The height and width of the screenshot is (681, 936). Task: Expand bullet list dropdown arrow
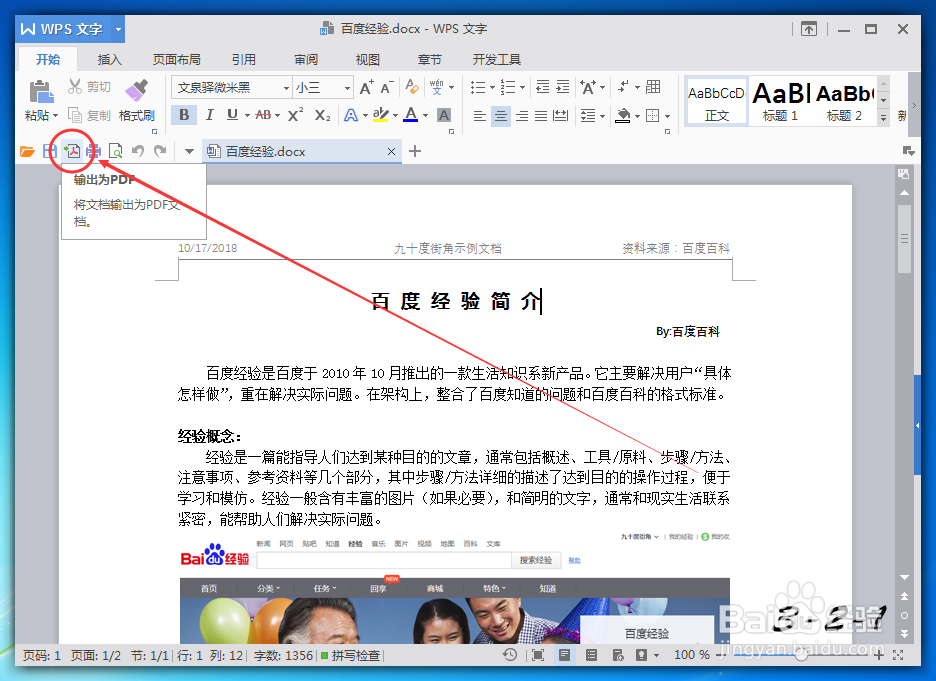pyautogui.click(x=492, y=88)
